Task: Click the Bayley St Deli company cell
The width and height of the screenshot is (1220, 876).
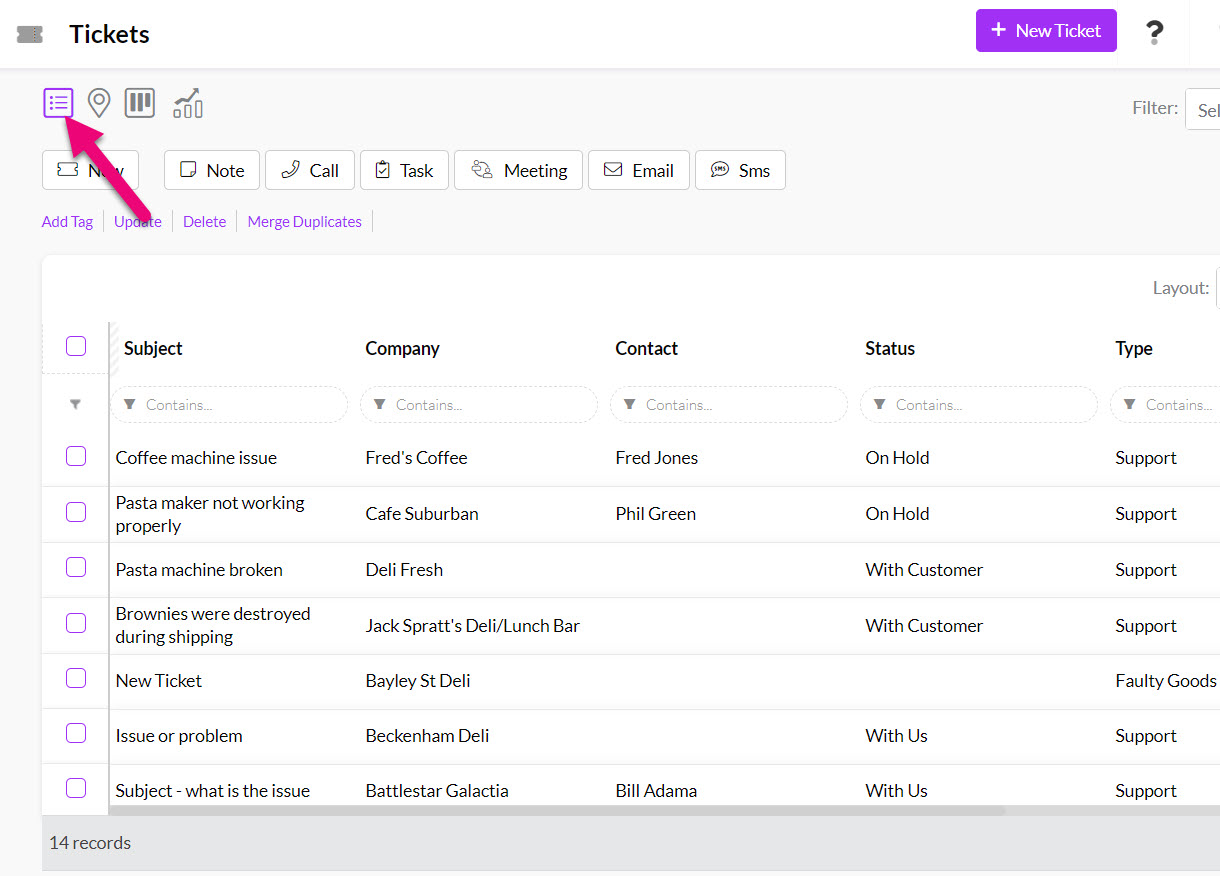Action: pos(418,681)
